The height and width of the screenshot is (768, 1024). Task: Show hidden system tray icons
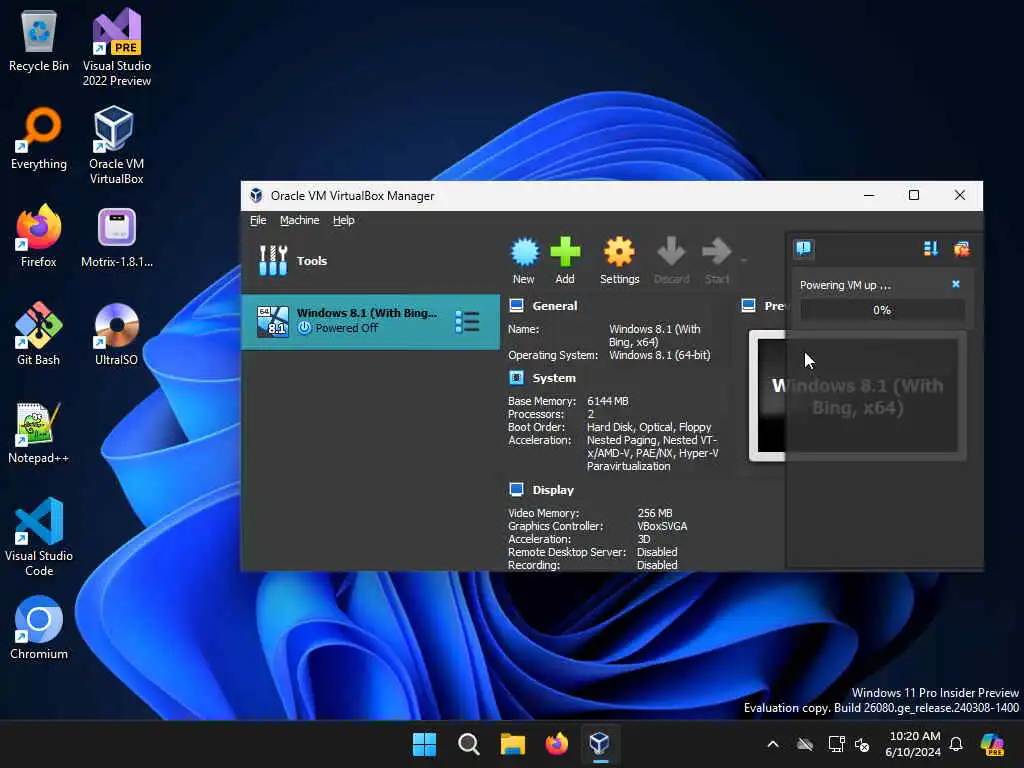773,744
